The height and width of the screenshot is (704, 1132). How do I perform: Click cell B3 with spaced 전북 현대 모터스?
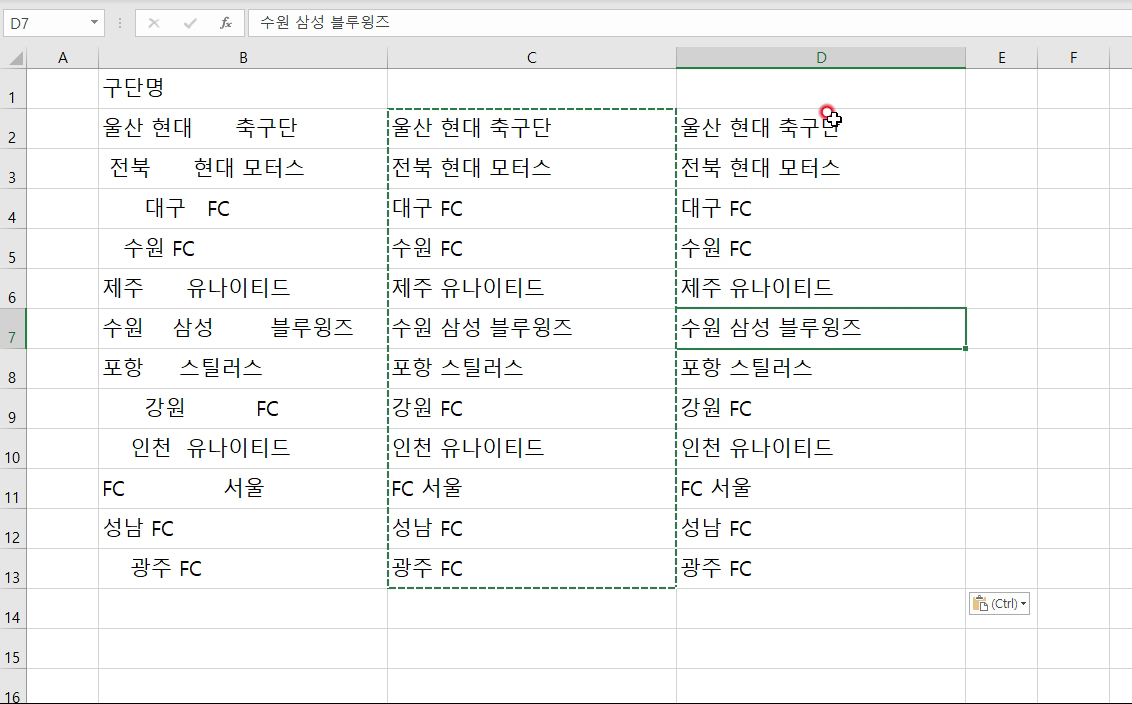pos(243,169)
